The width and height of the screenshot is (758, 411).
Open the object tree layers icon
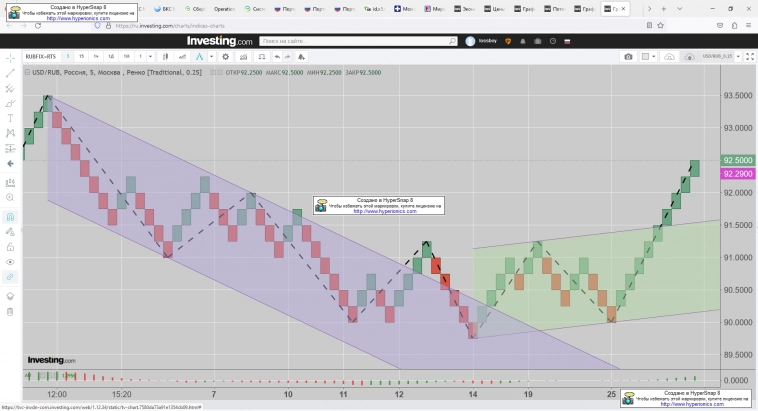(10, 296)
